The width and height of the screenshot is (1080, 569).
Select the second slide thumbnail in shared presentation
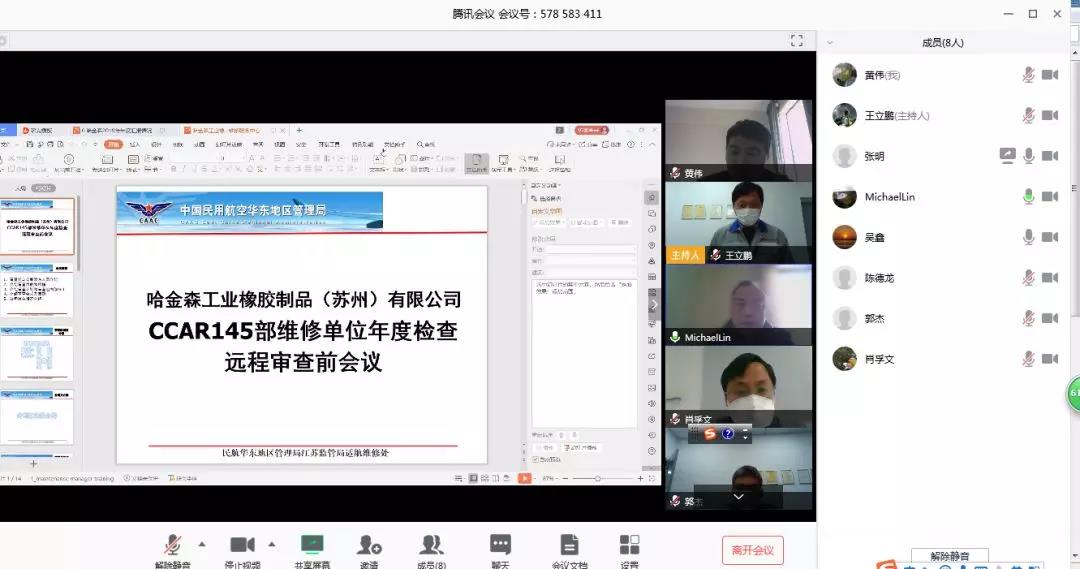37,290
